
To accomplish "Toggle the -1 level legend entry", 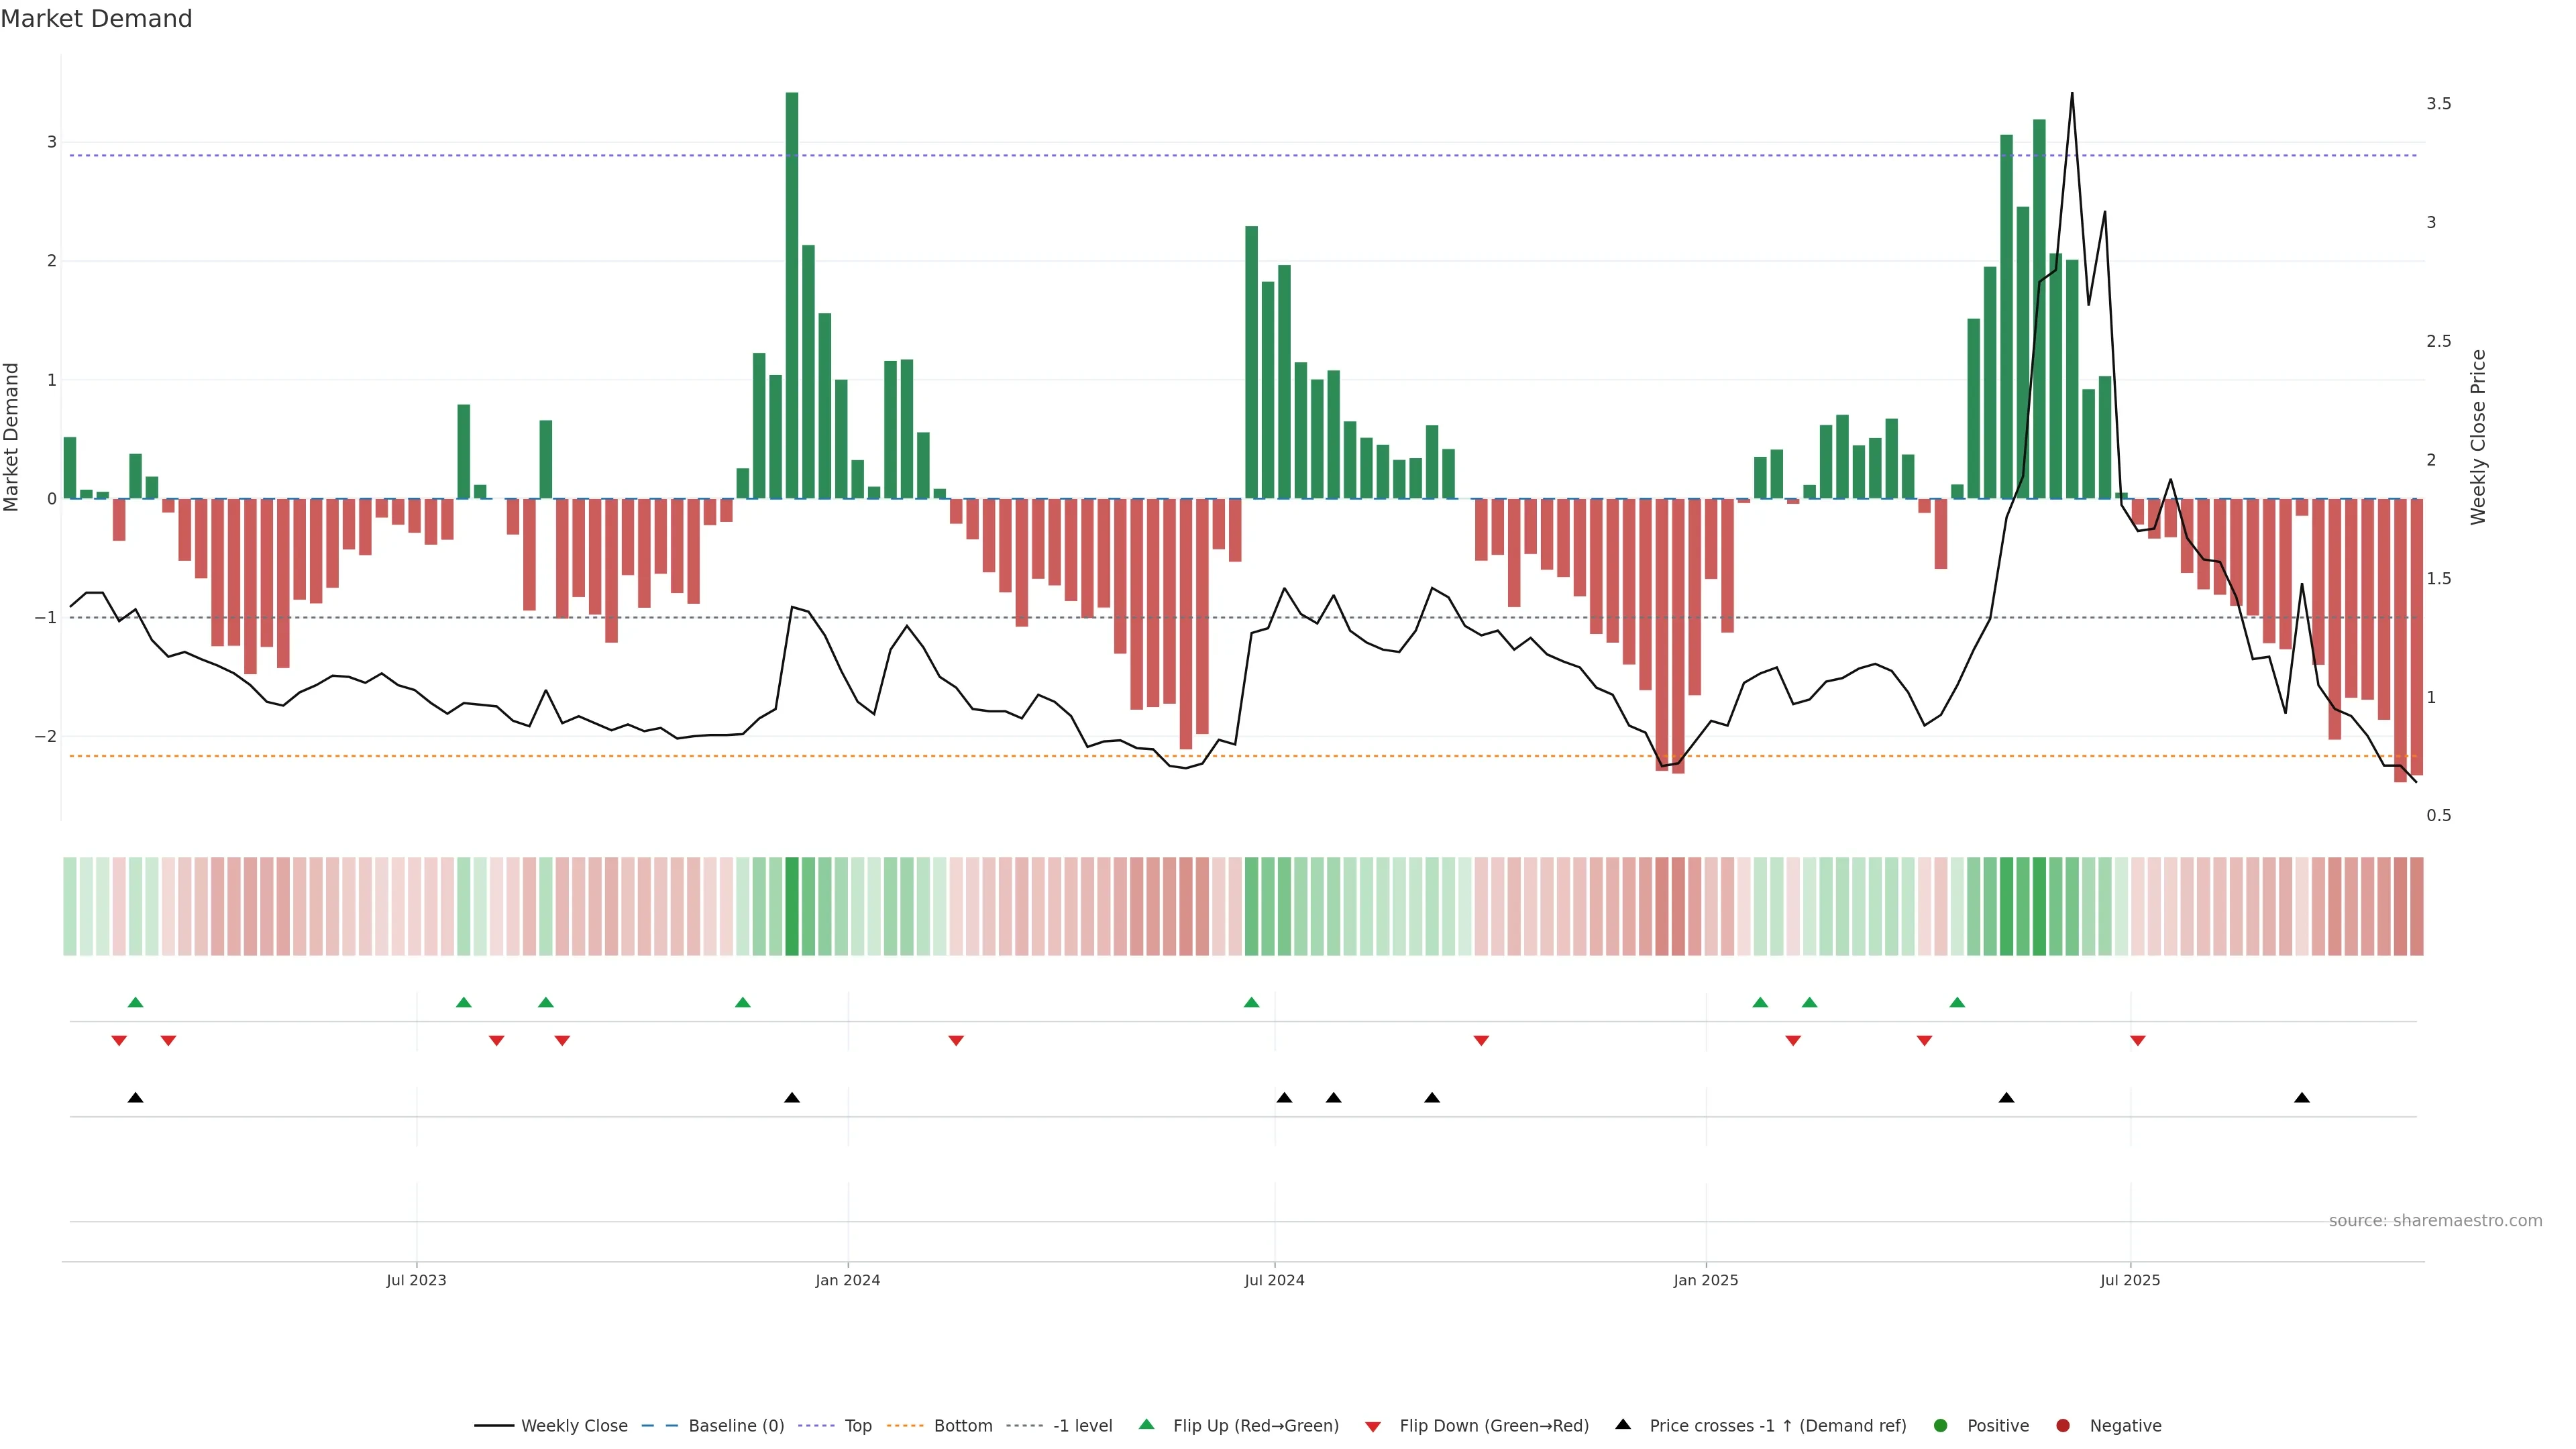I will click(1082, 1425).
